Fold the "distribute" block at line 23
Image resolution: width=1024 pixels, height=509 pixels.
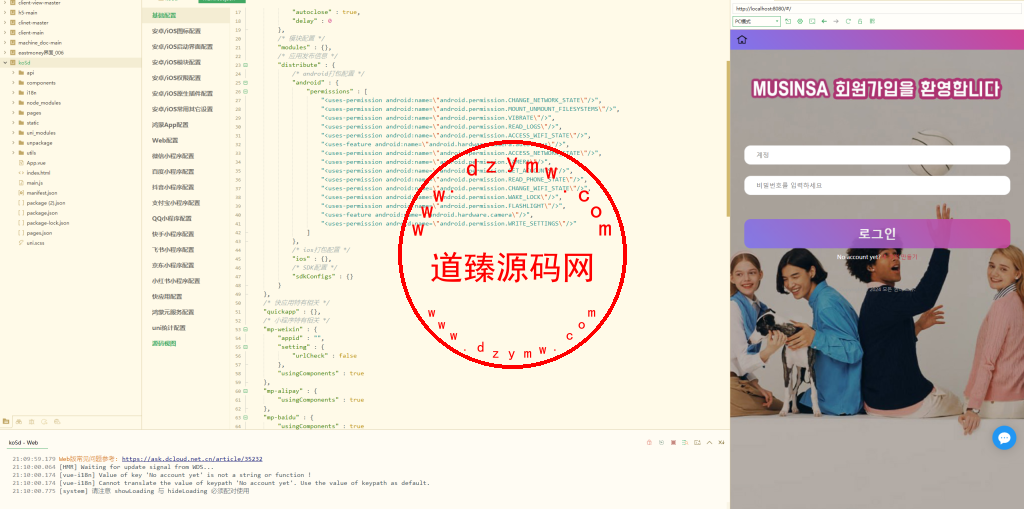(246, 65)
